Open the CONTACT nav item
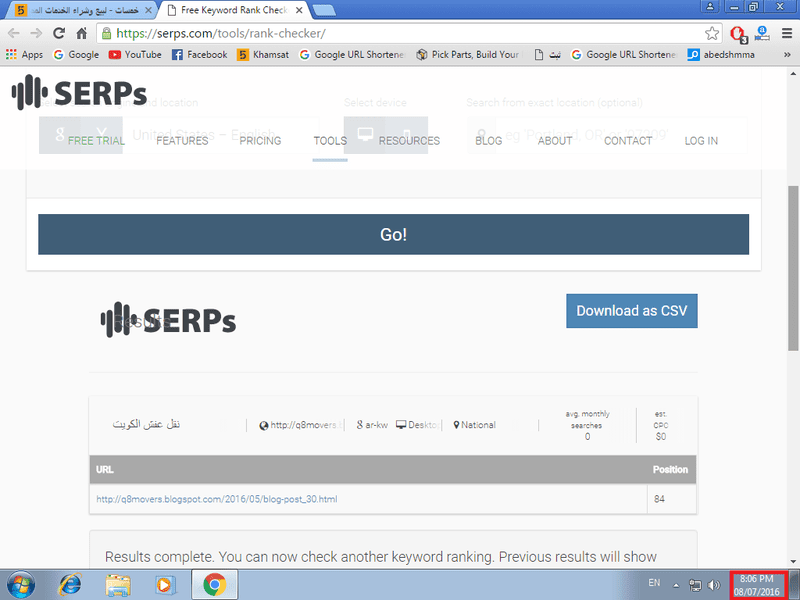 [x=628, y=141]
